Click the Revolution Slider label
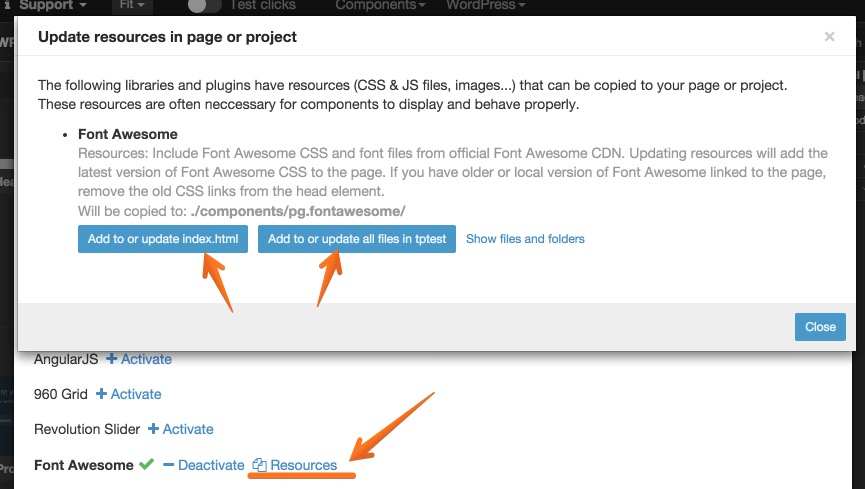This screenshot has width=865, height=489. tap(87, 429)
